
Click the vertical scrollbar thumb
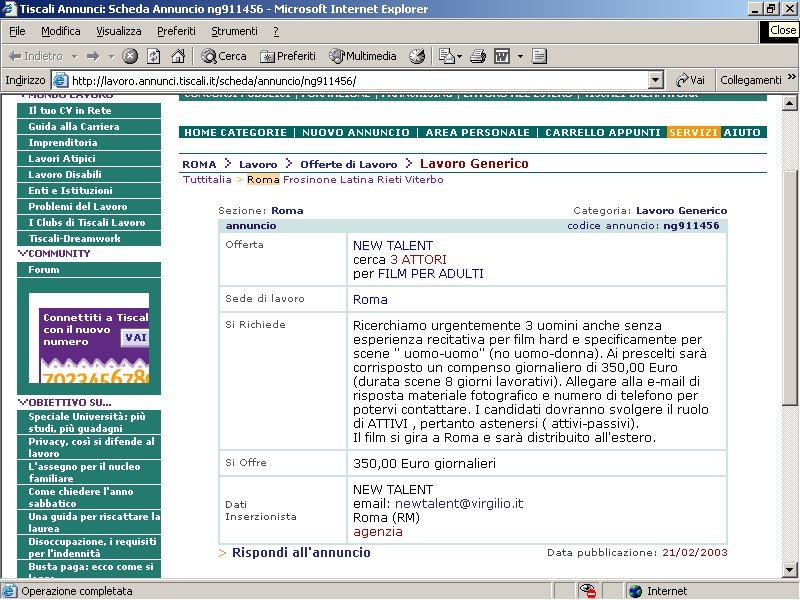point(790,288)
